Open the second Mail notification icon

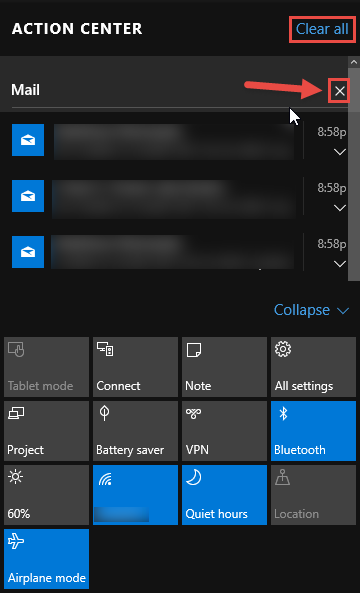pos(28,196)
